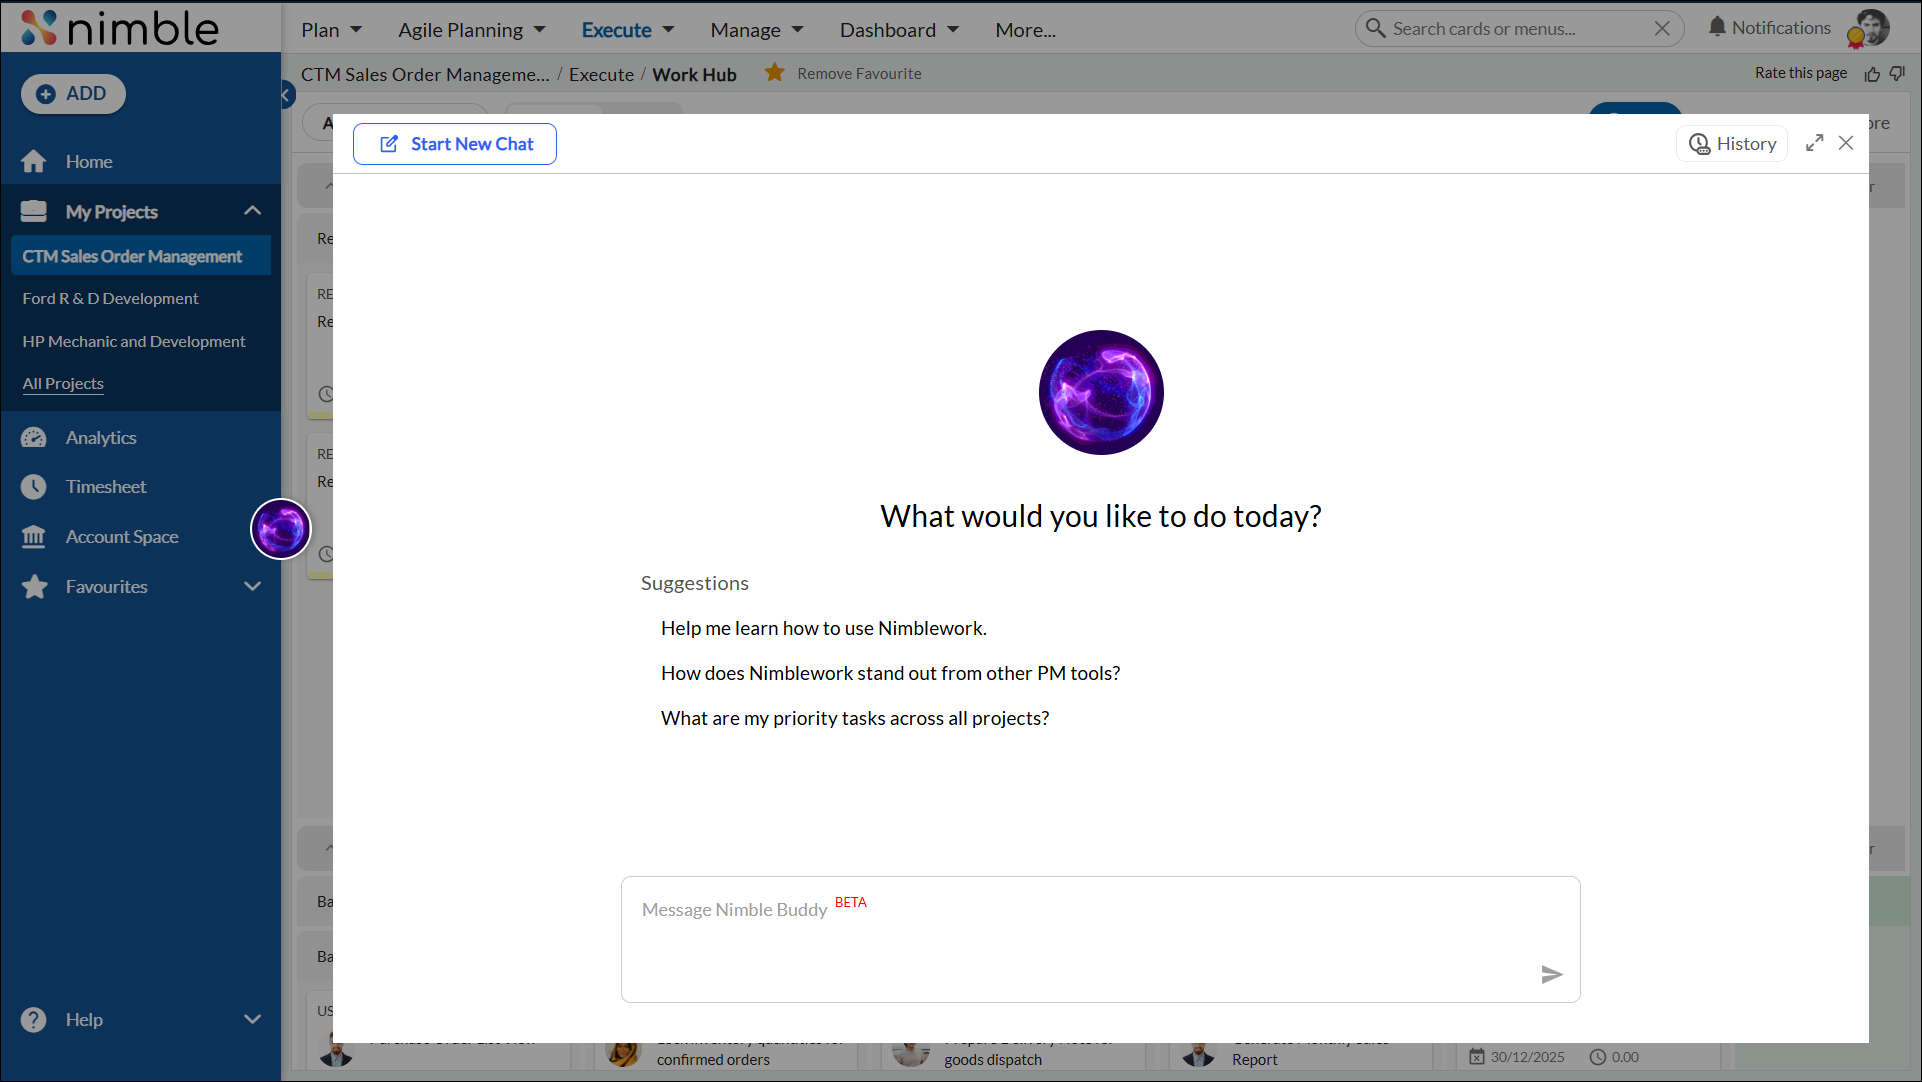Choose suggestion What are my priority tasks
The height and width of the screenshot is (1082, 1922).
tap(855, 718)
